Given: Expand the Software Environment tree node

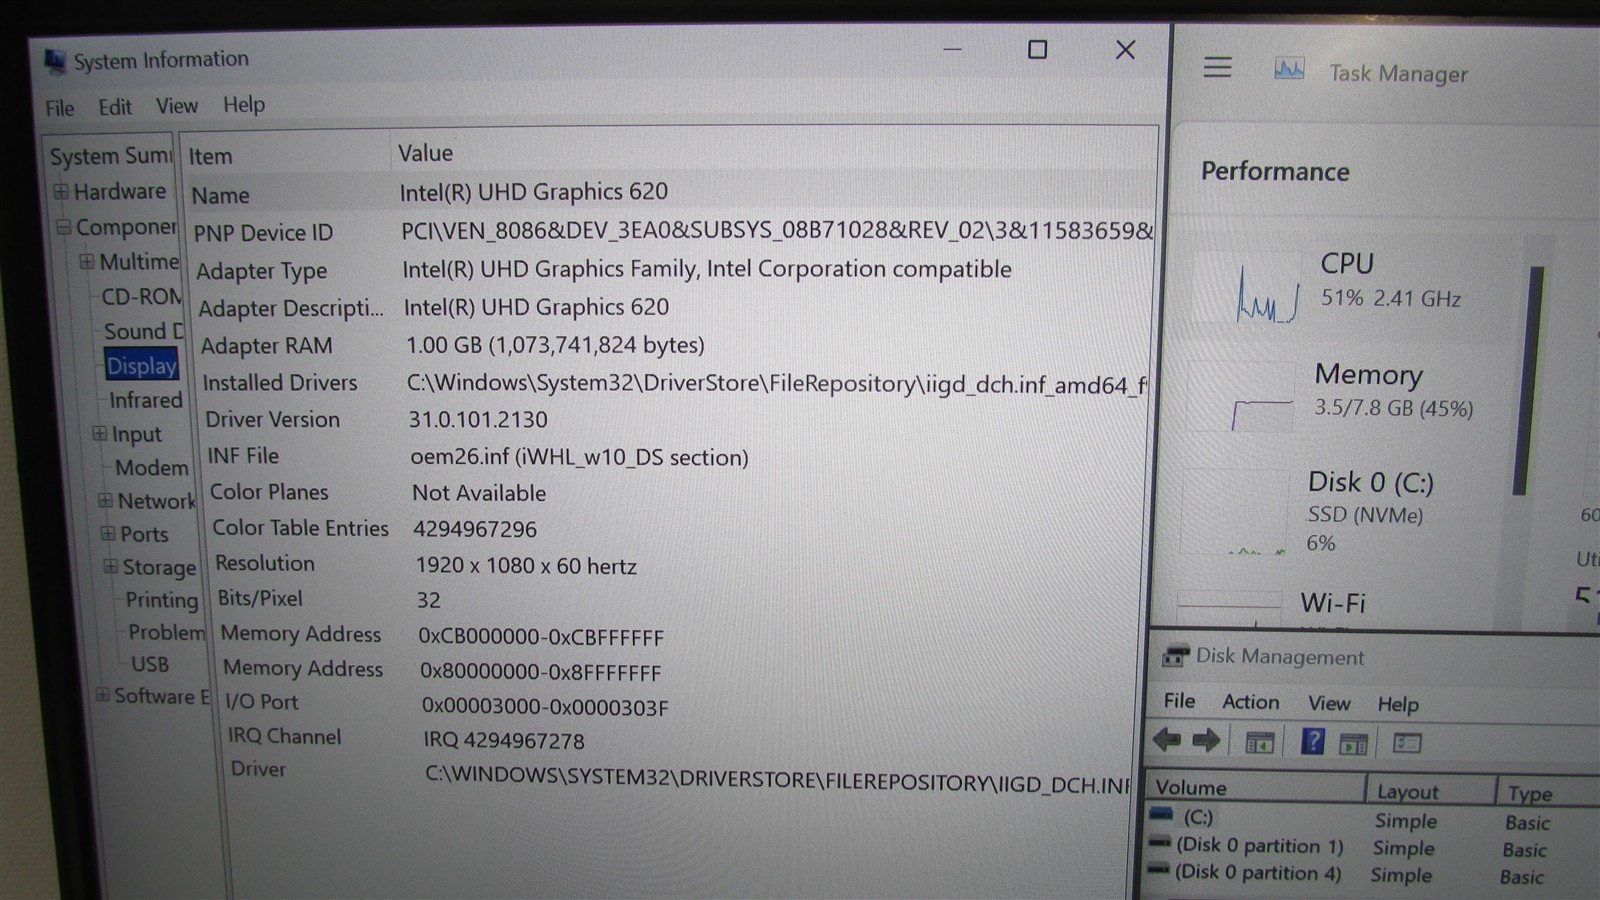Looking at the screenshot, I should point(102,695).
